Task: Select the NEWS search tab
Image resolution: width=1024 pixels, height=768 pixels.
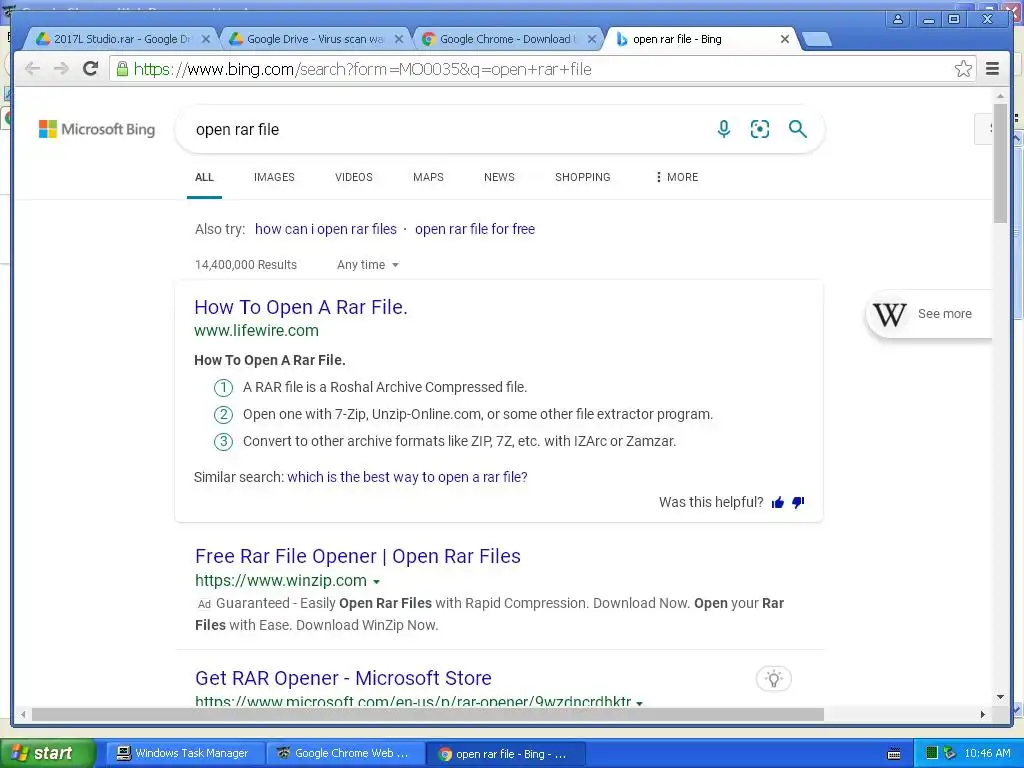Action: pos(500,177)
